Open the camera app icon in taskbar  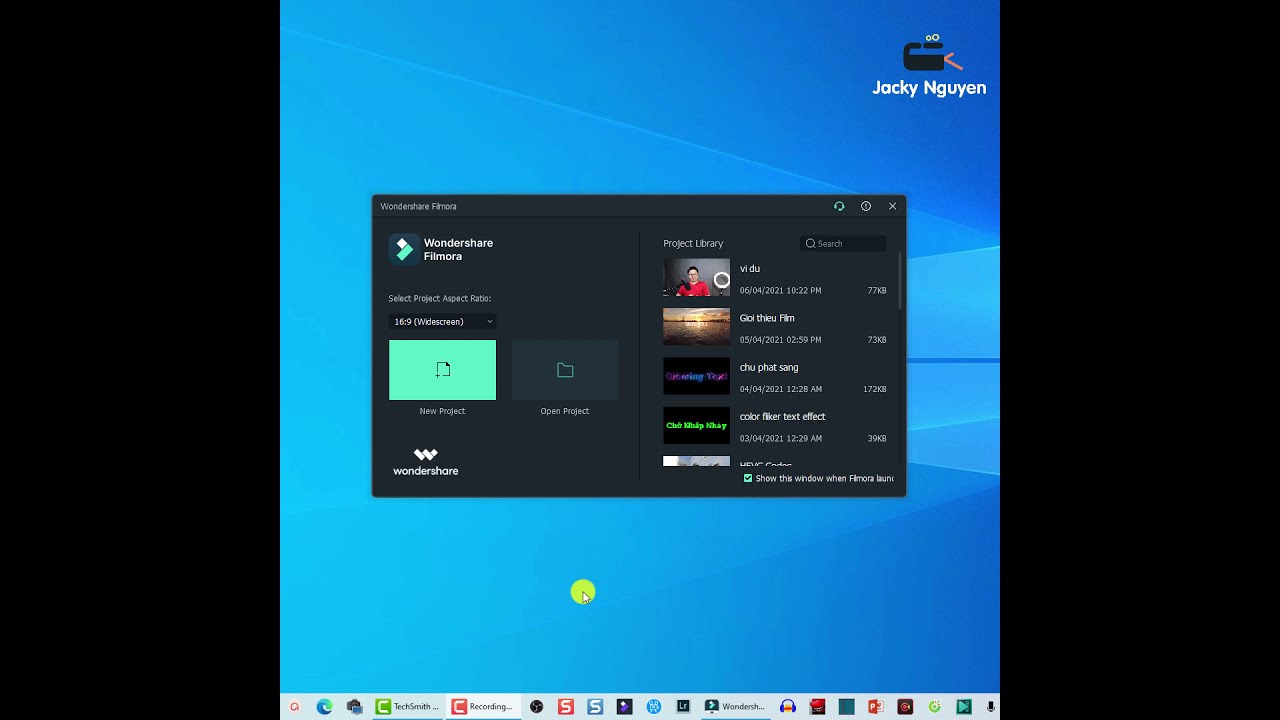tap(354, 706)
